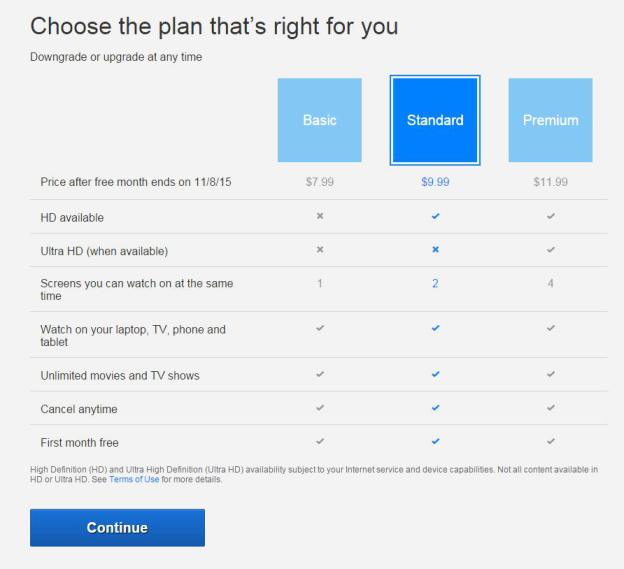Click Standard plan's HD available checkmark
This screenshot has width=624, height=569.
click(435, 216)
